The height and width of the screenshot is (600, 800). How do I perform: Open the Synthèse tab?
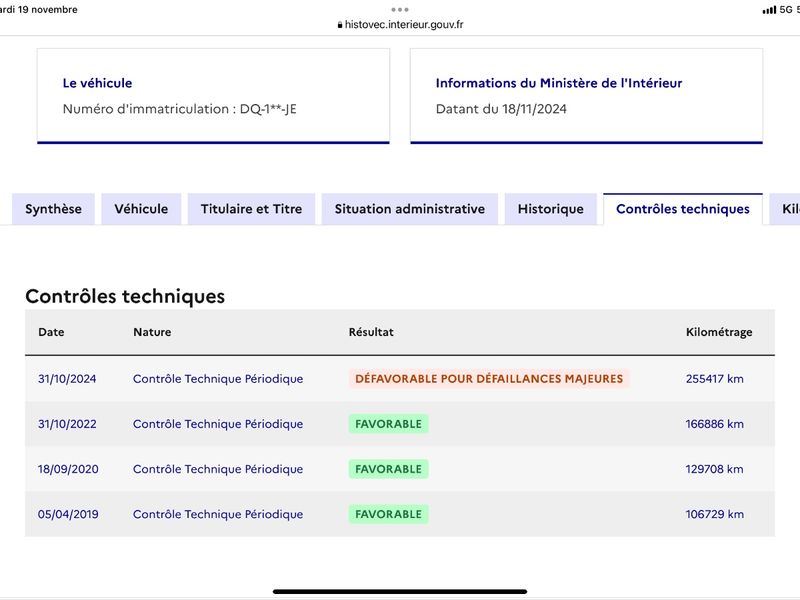pyautogui.click(x=54, y=209)
